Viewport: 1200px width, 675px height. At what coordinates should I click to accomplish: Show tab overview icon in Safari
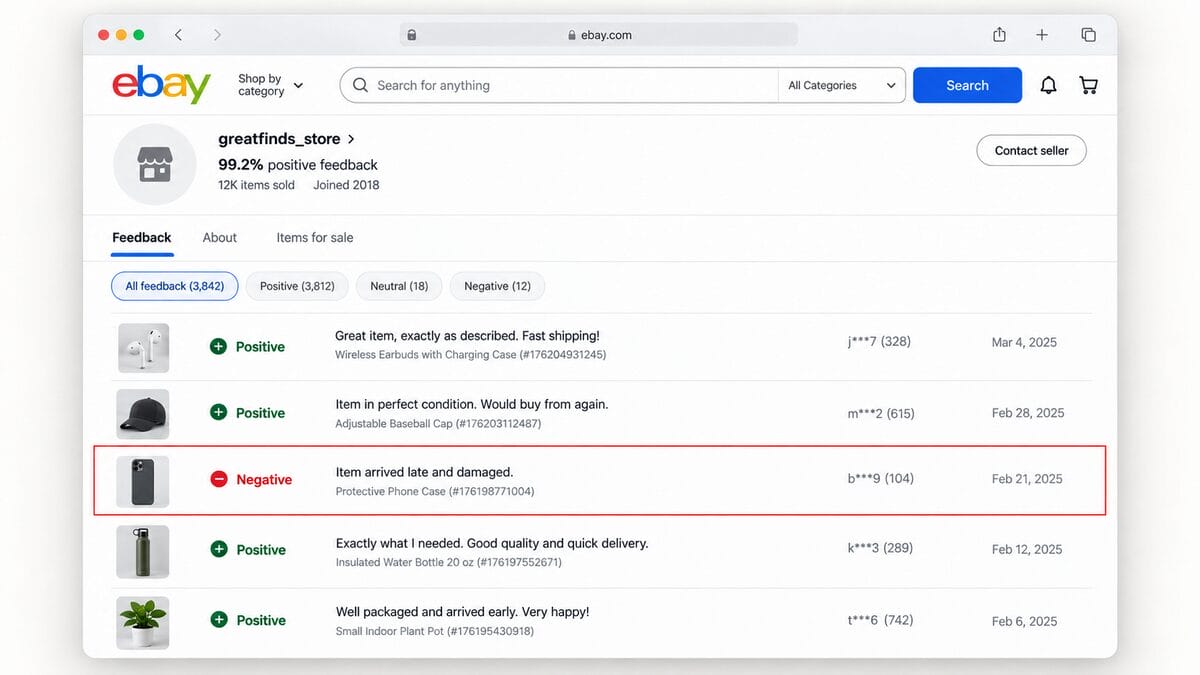click(1088, 35)
